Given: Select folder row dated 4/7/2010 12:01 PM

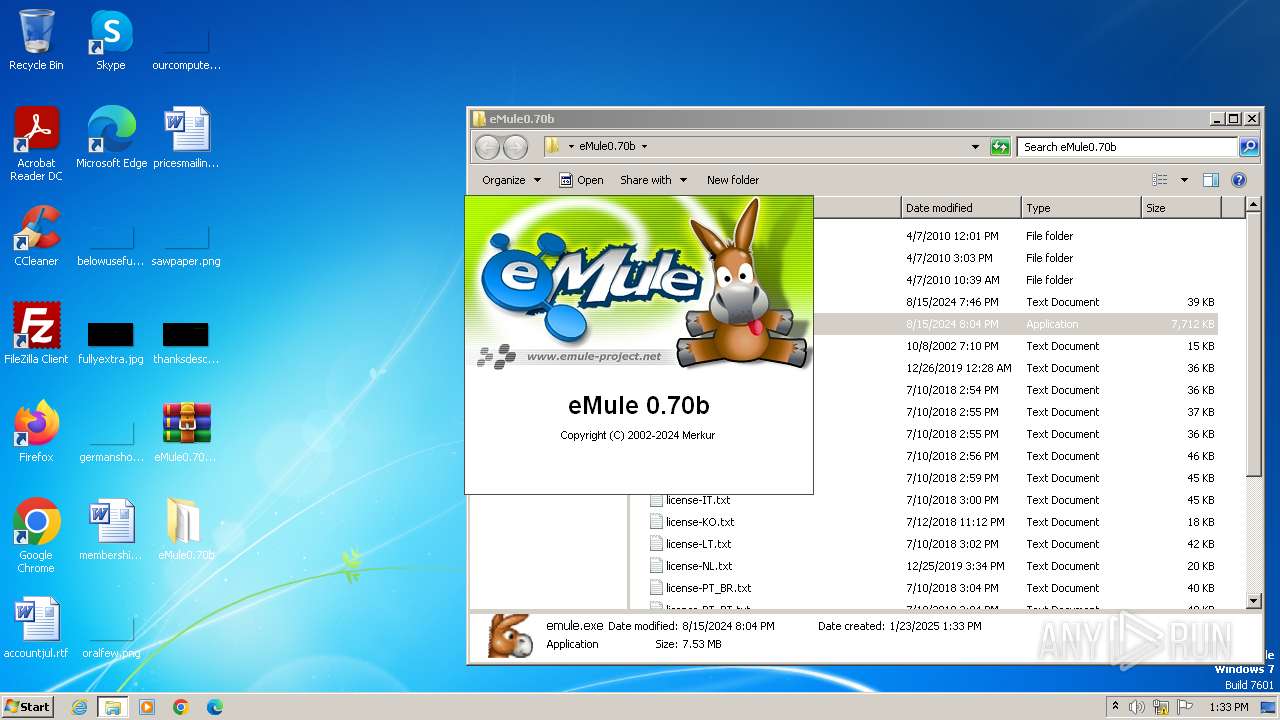Looking at the screenshot, I should (x=1016, y=236).
